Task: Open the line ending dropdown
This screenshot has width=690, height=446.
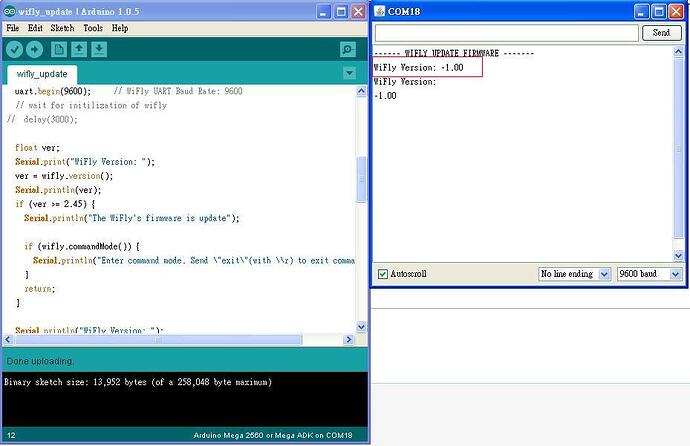Action: click(574, 274)
